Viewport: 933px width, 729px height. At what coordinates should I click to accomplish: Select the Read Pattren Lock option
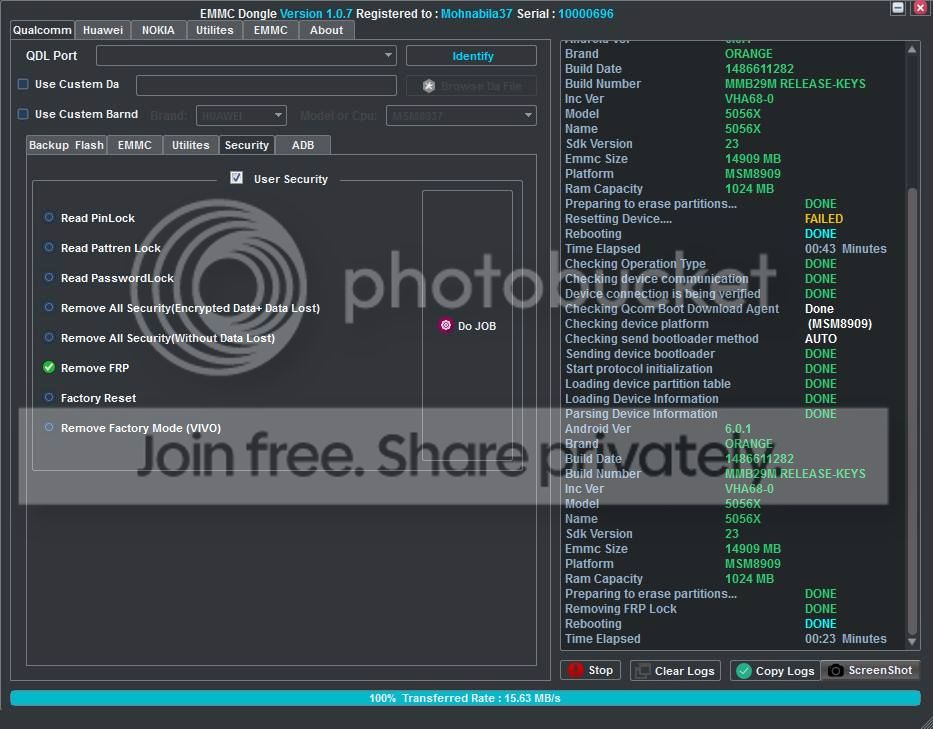coord(49,247)
